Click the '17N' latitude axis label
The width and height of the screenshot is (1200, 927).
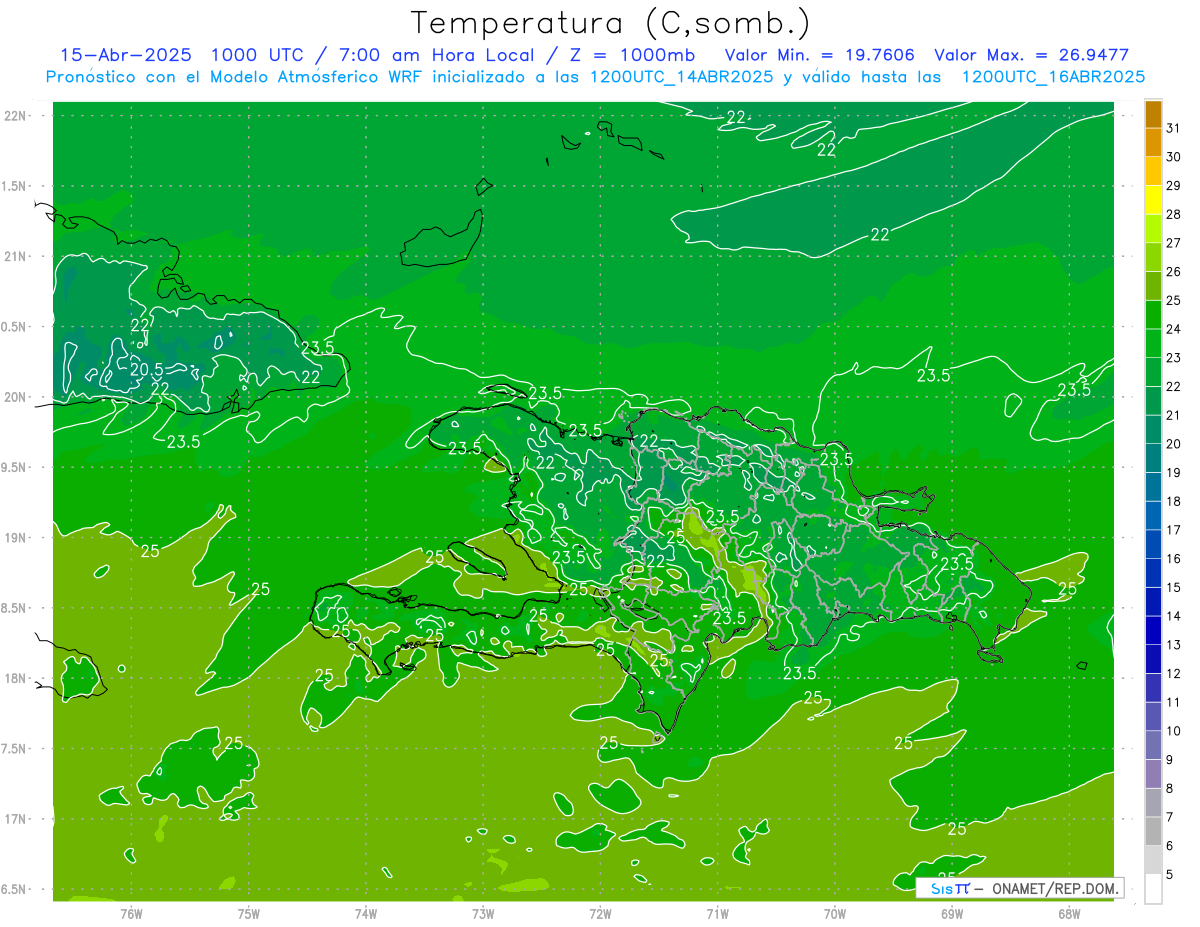(x=15, y=819)
